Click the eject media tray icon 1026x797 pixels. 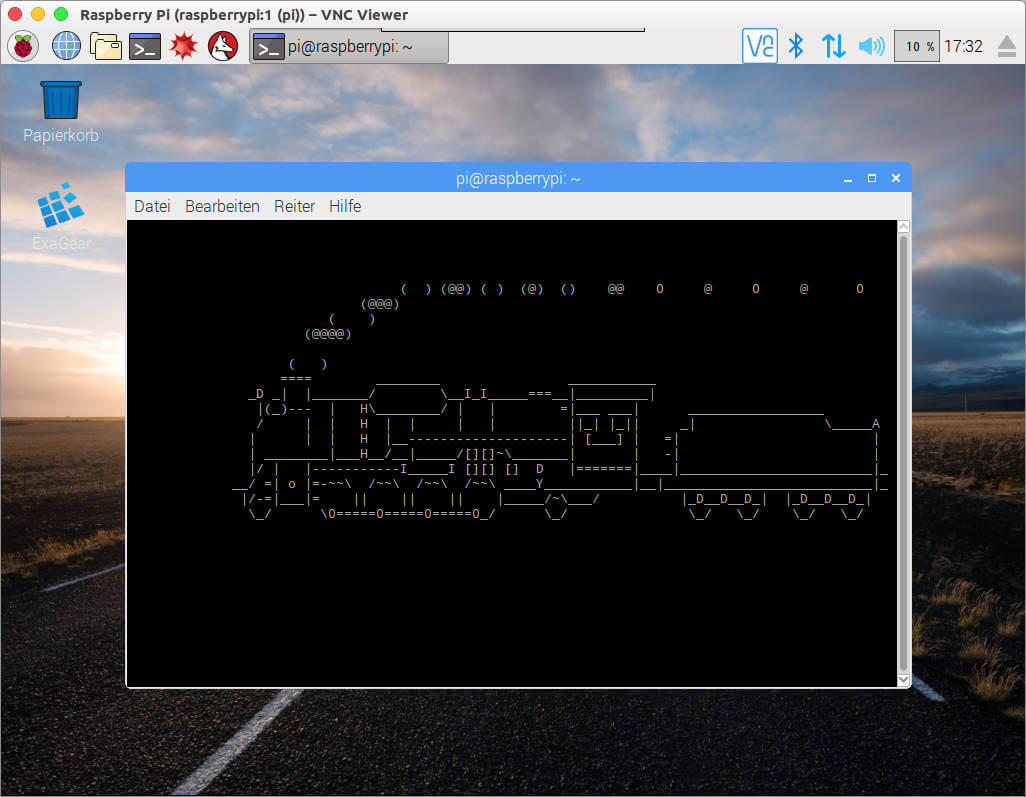(x=1007, y=46)
